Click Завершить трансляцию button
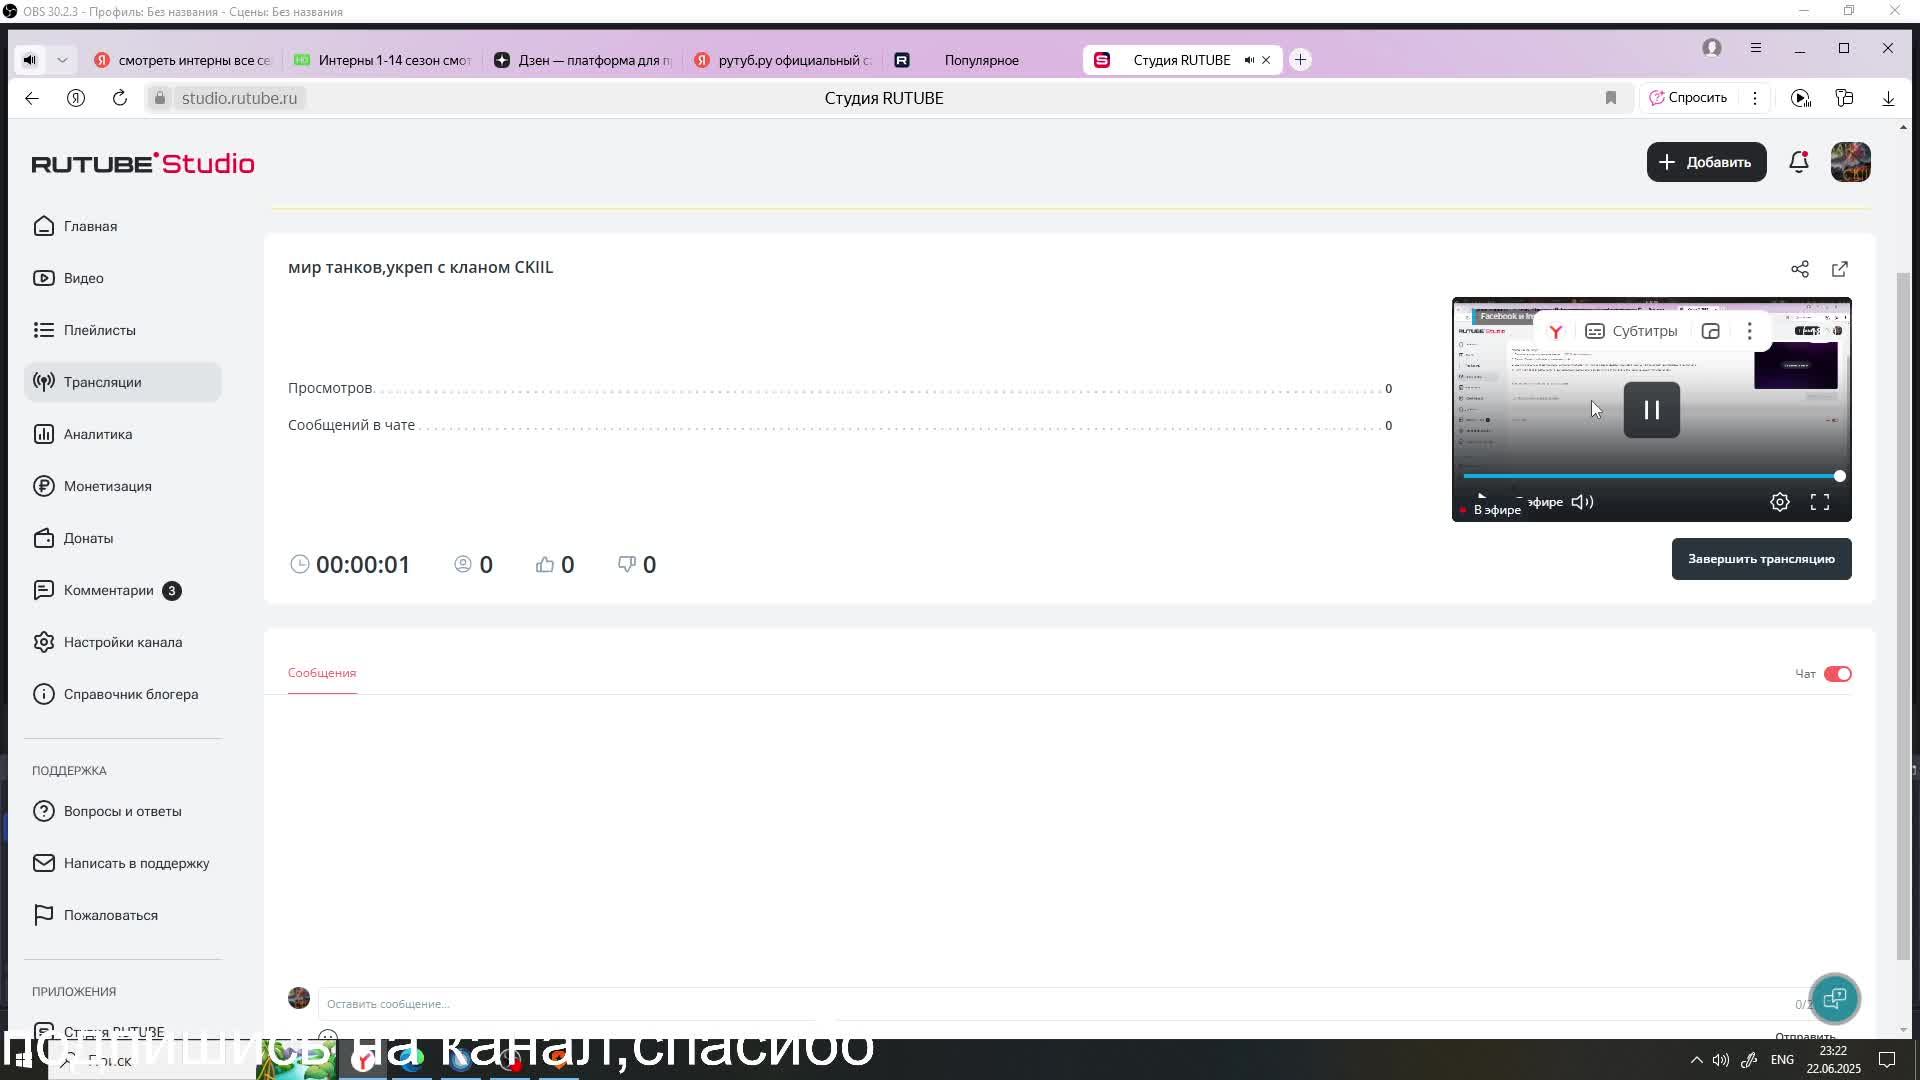The height and width of the screenshot is (1080, 1920). tap(1761, 559)
